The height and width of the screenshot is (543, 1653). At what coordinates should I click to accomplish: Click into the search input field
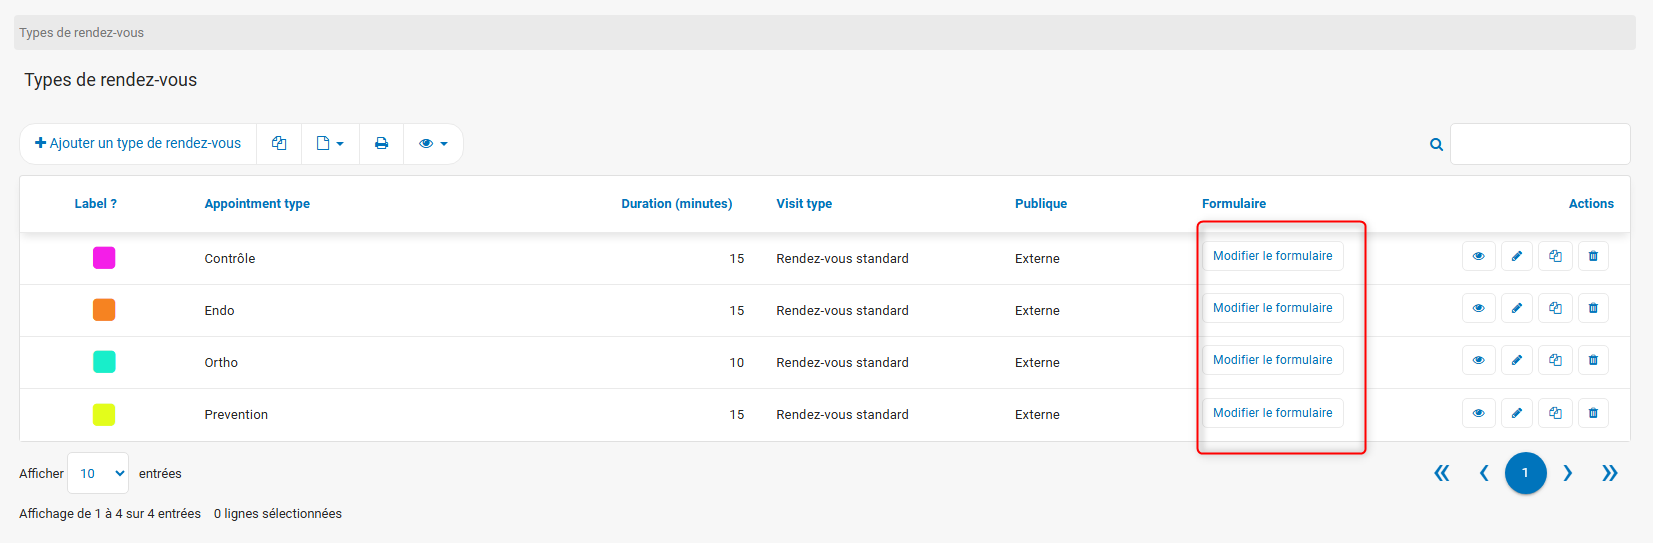pos(1540,144)
